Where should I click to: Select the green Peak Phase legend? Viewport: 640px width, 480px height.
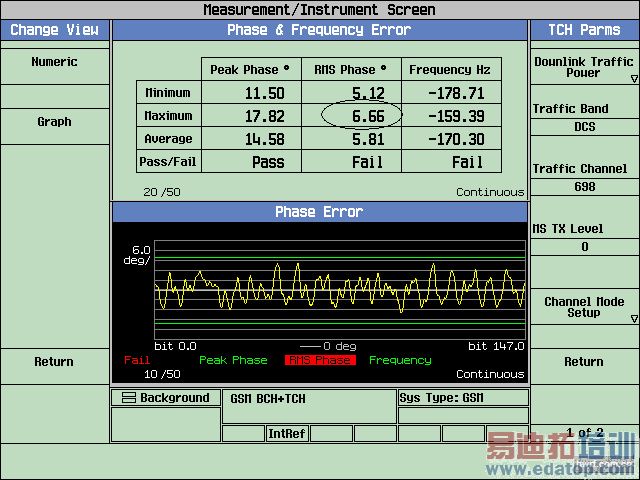tap(233, 360)
